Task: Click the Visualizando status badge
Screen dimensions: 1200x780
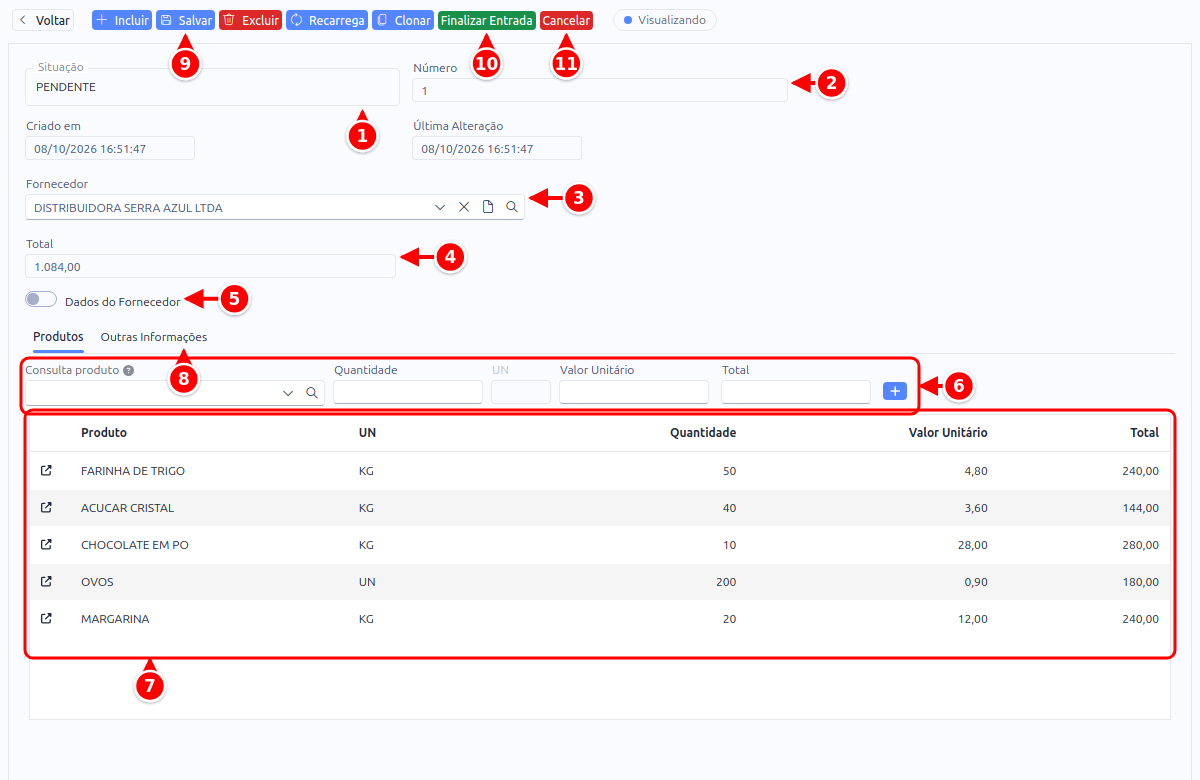Action: (664, 20)
